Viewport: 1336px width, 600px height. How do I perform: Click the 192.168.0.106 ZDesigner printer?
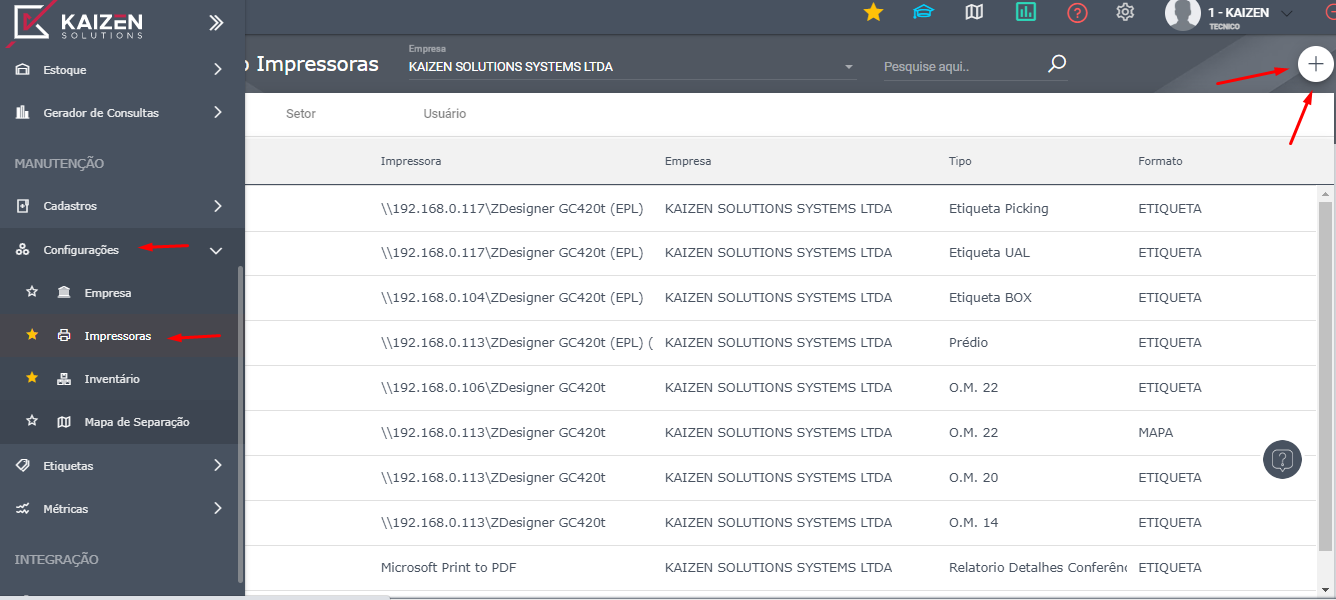click(493, 388)
